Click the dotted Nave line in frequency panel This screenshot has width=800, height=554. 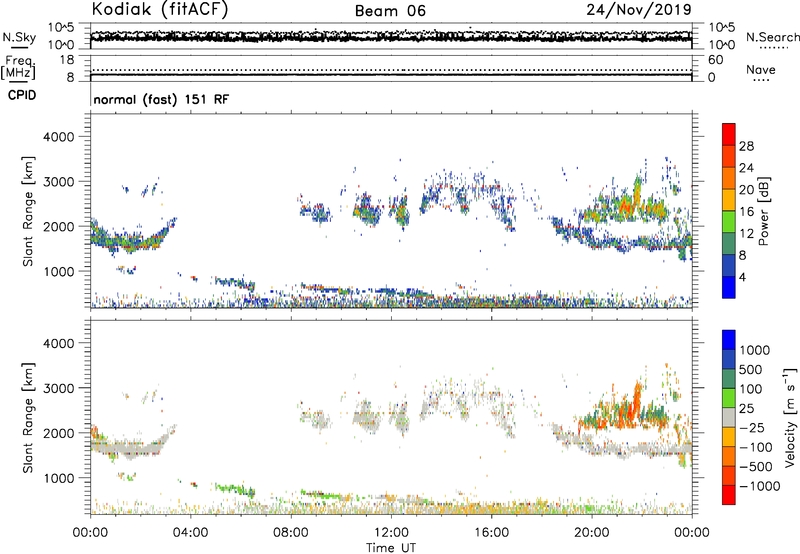[x=391, y=70]
